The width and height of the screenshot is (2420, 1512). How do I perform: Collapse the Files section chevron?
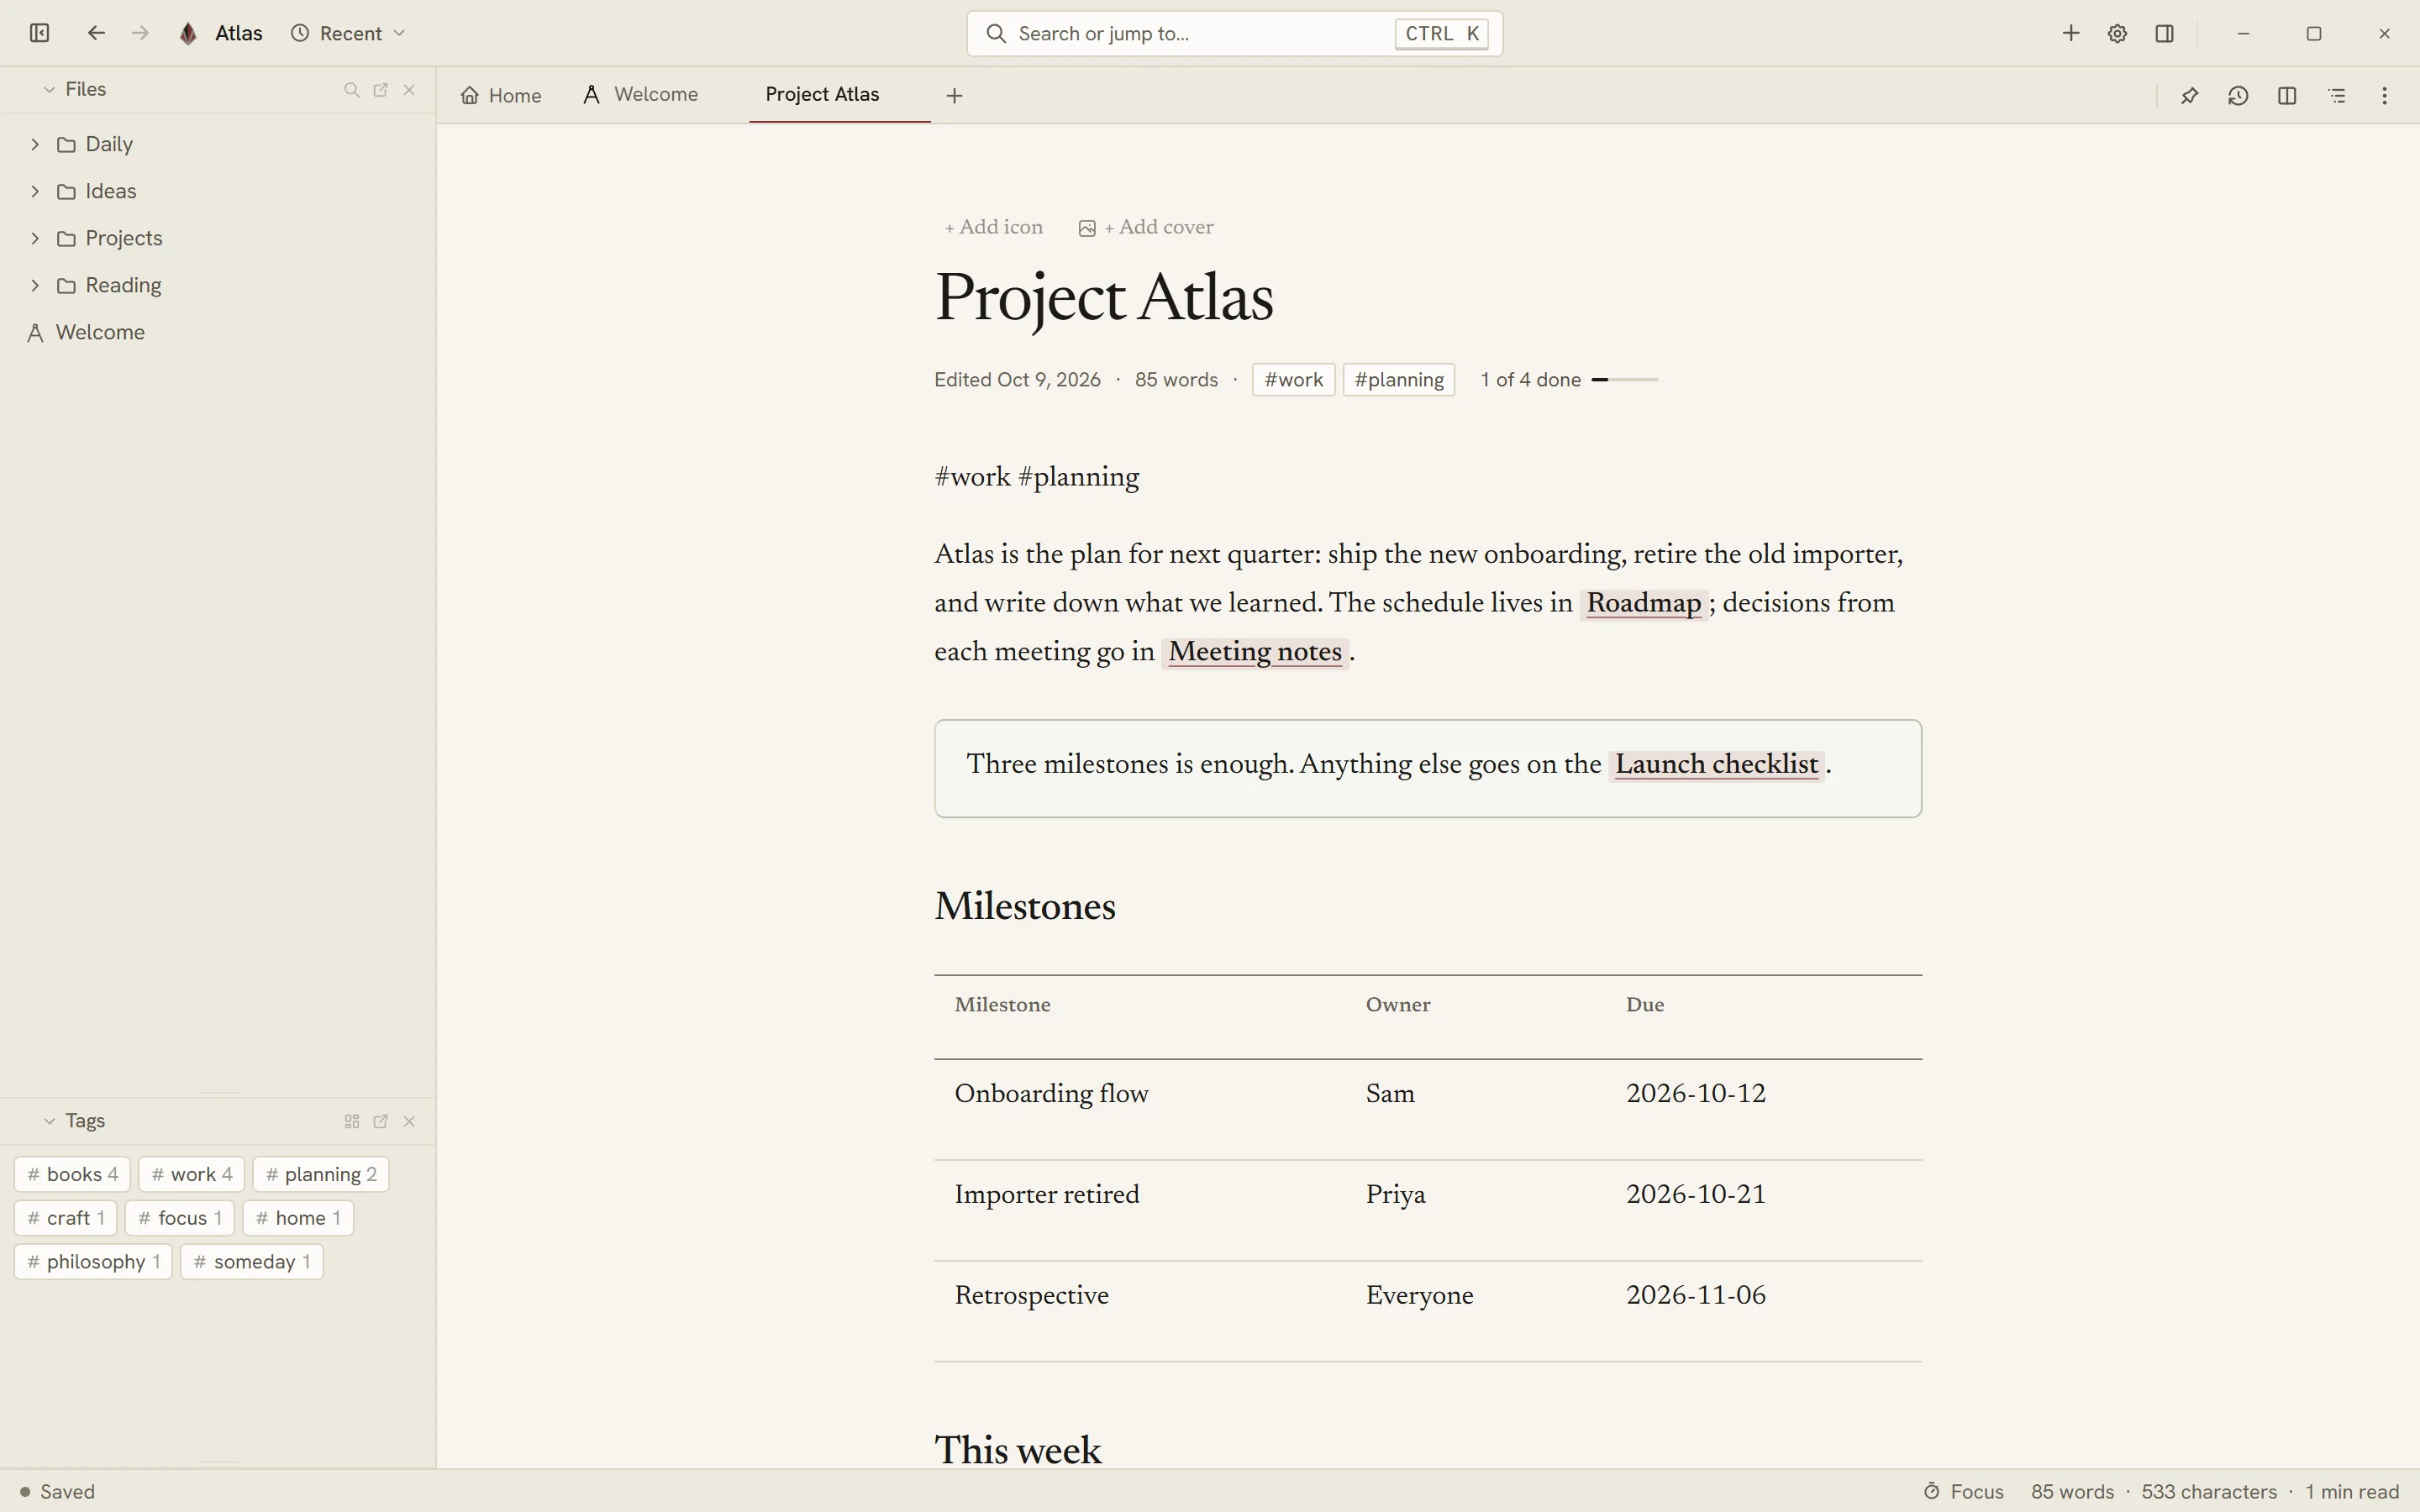(49, 90)
